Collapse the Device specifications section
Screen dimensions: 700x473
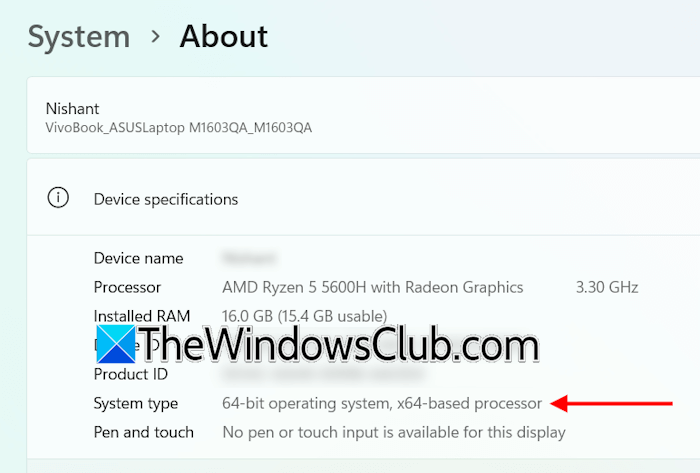pos(363,198)
